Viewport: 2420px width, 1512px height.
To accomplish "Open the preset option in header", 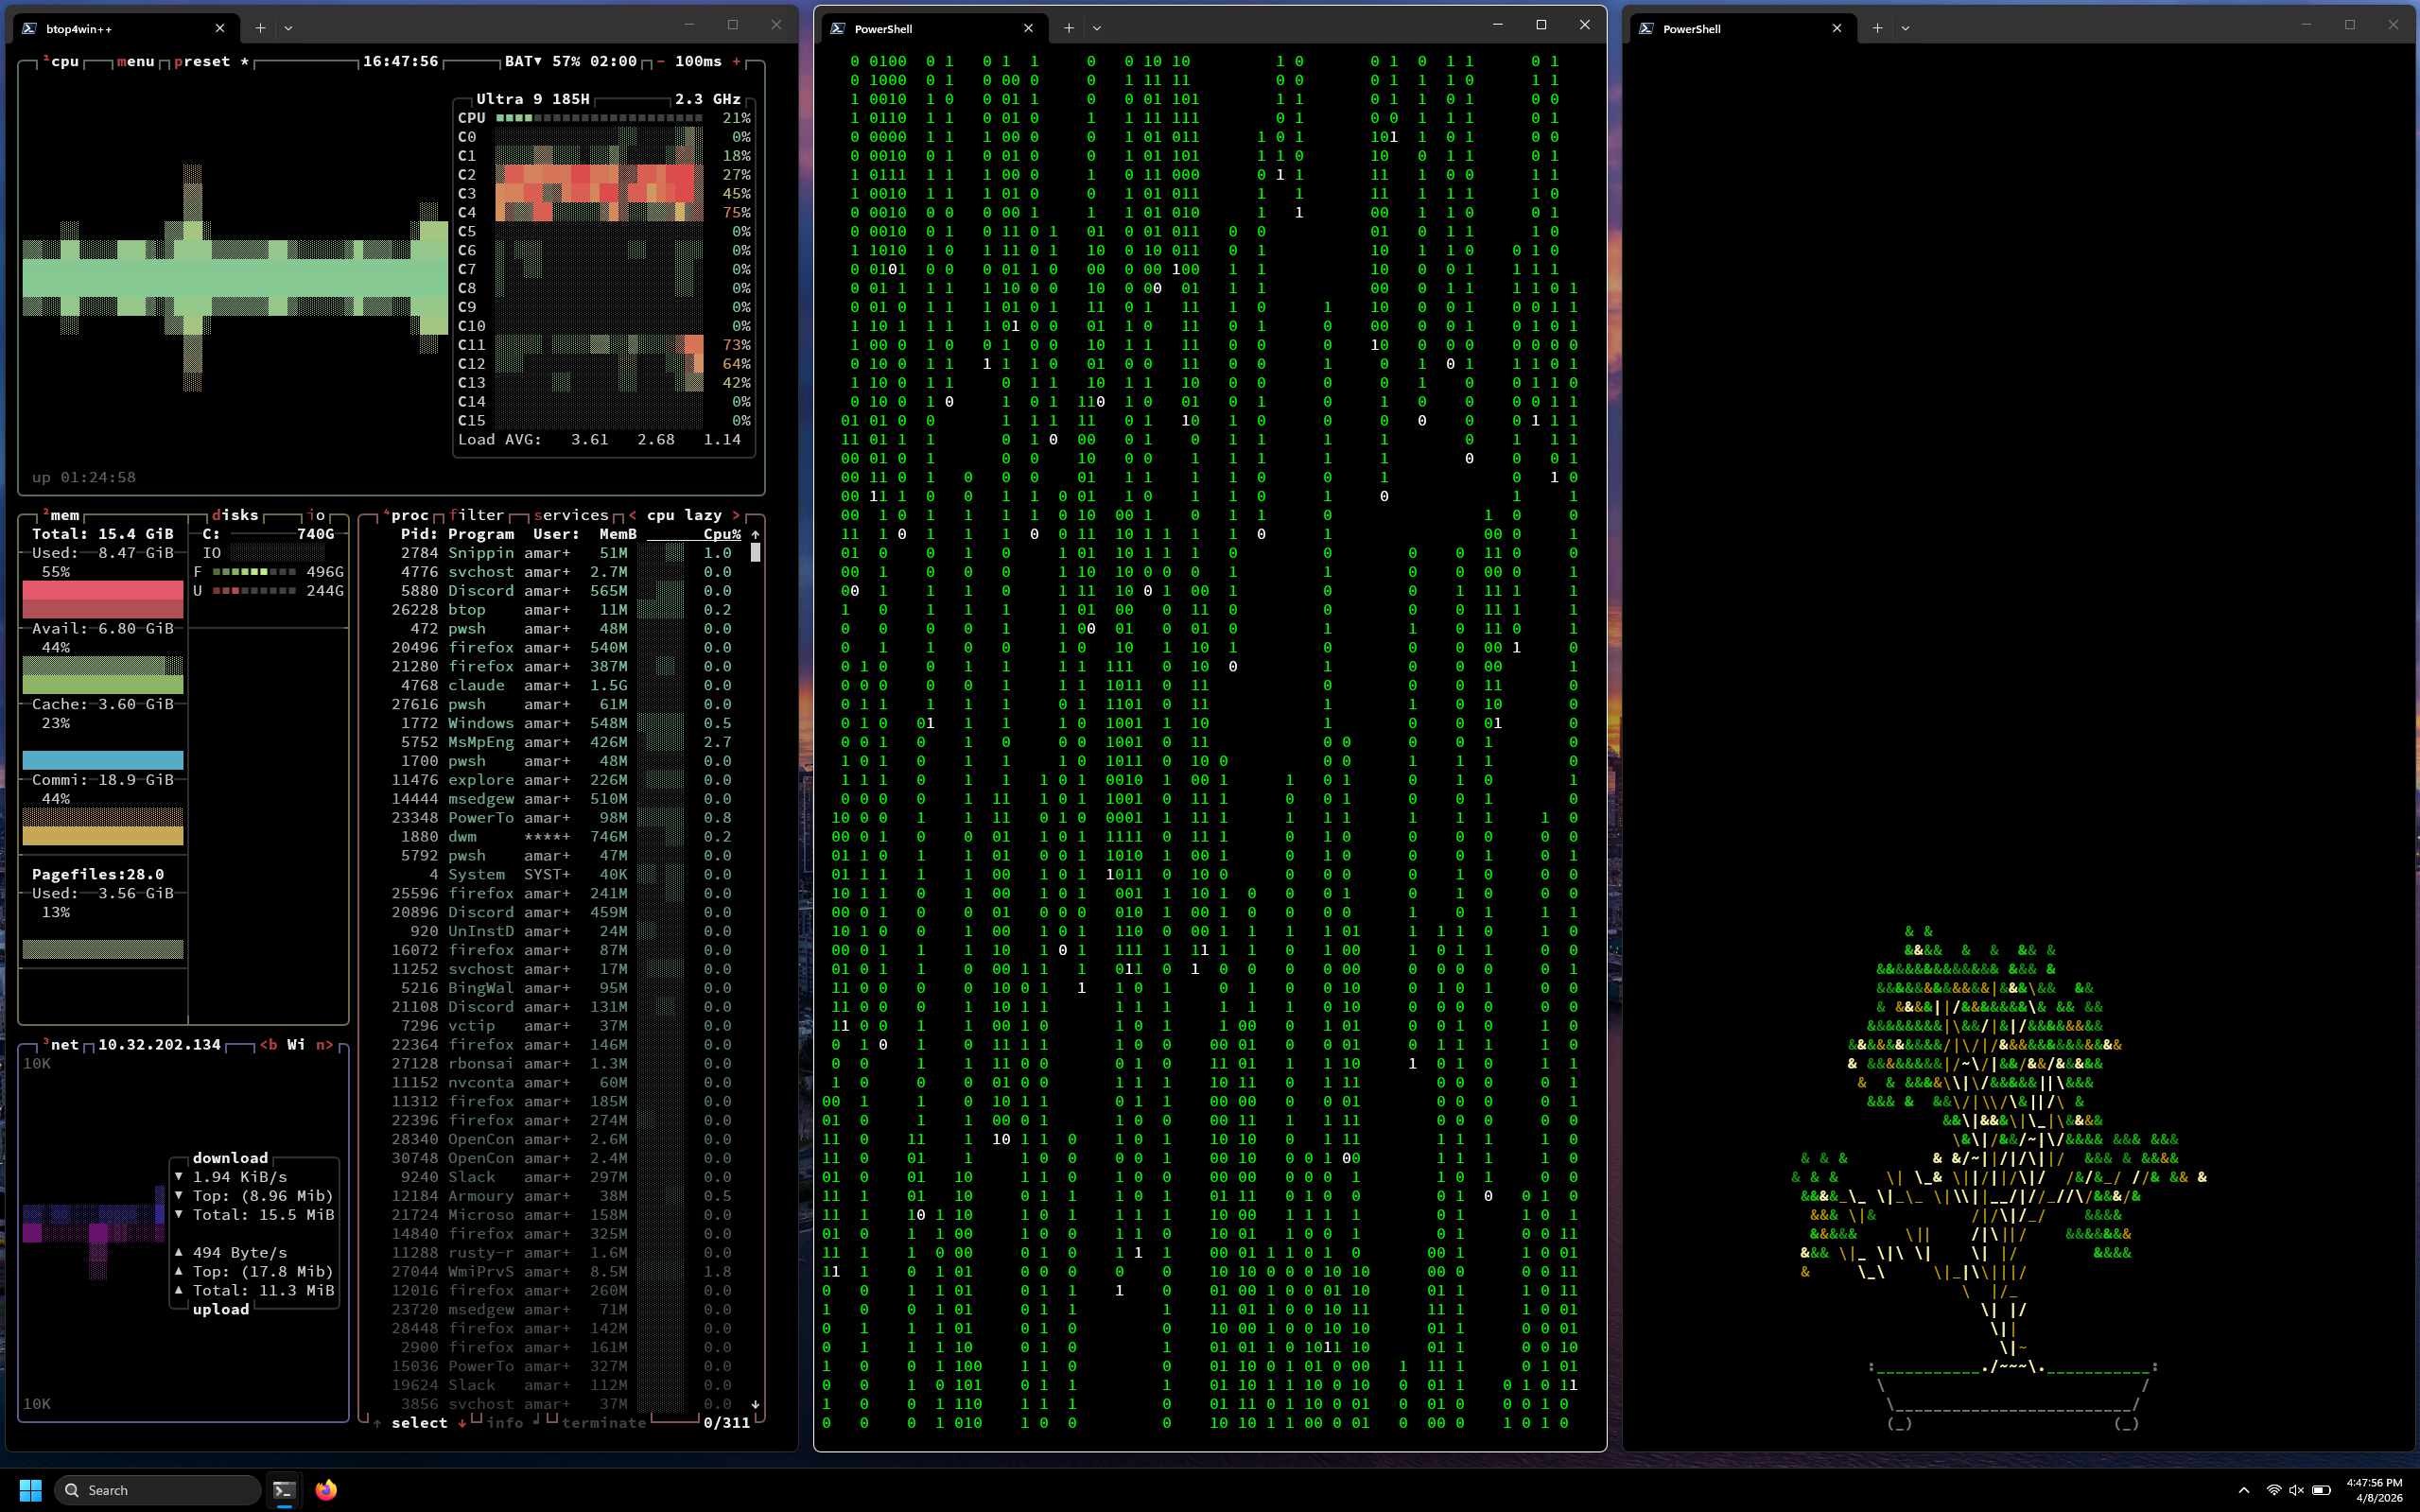I will point(202,61).
